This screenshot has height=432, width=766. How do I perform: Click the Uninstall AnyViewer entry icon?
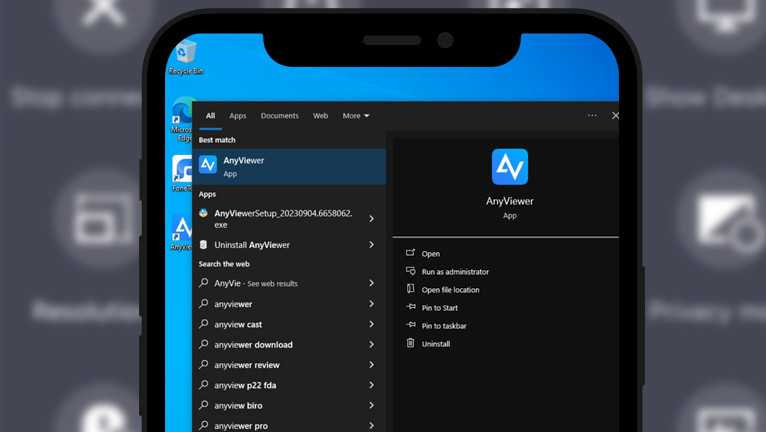pos(204,244)
